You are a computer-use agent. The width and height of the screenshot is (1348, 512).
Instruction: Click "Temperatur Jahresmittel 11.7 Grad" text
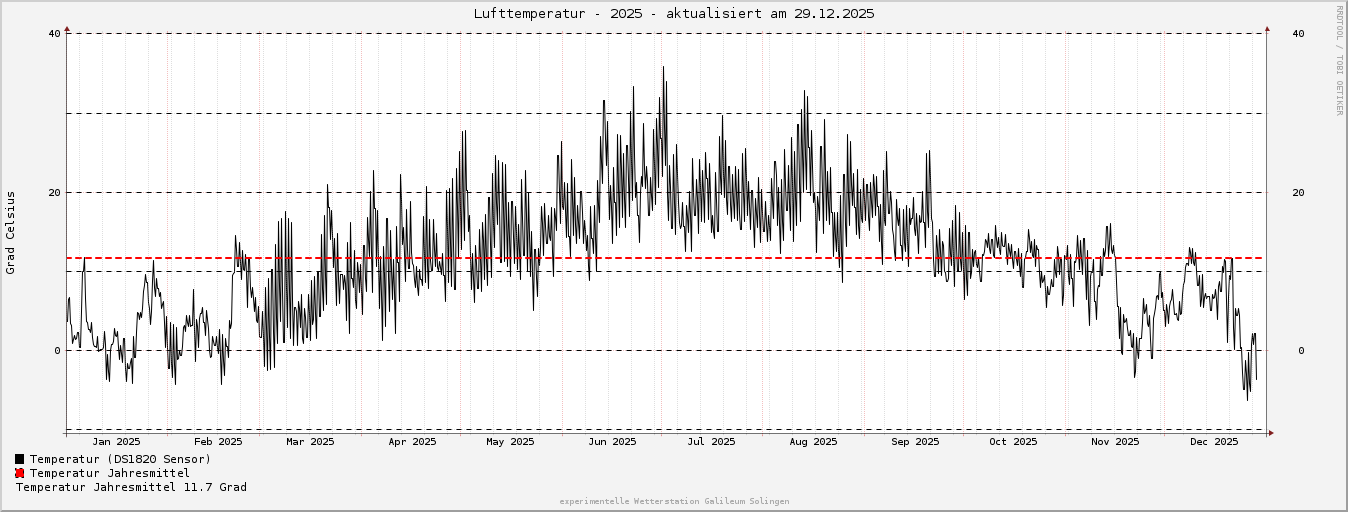pos(131,487)
